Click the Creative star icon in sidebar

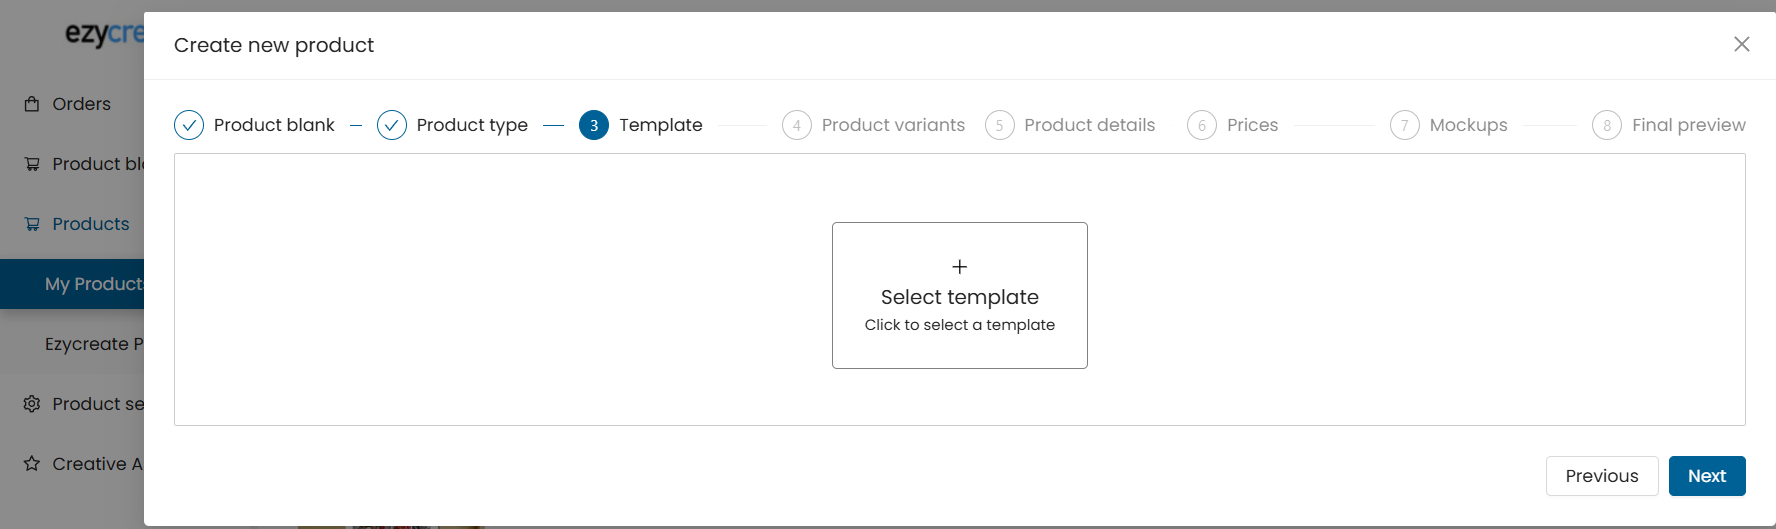(x=32, y=464)
